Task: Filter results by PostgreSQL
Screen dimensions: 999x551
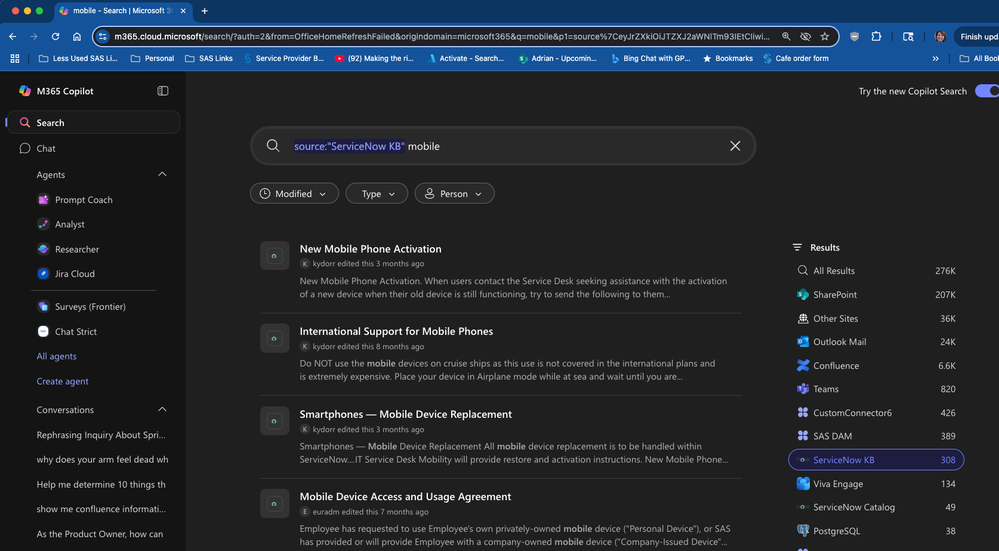Action: tap(876, 531)
